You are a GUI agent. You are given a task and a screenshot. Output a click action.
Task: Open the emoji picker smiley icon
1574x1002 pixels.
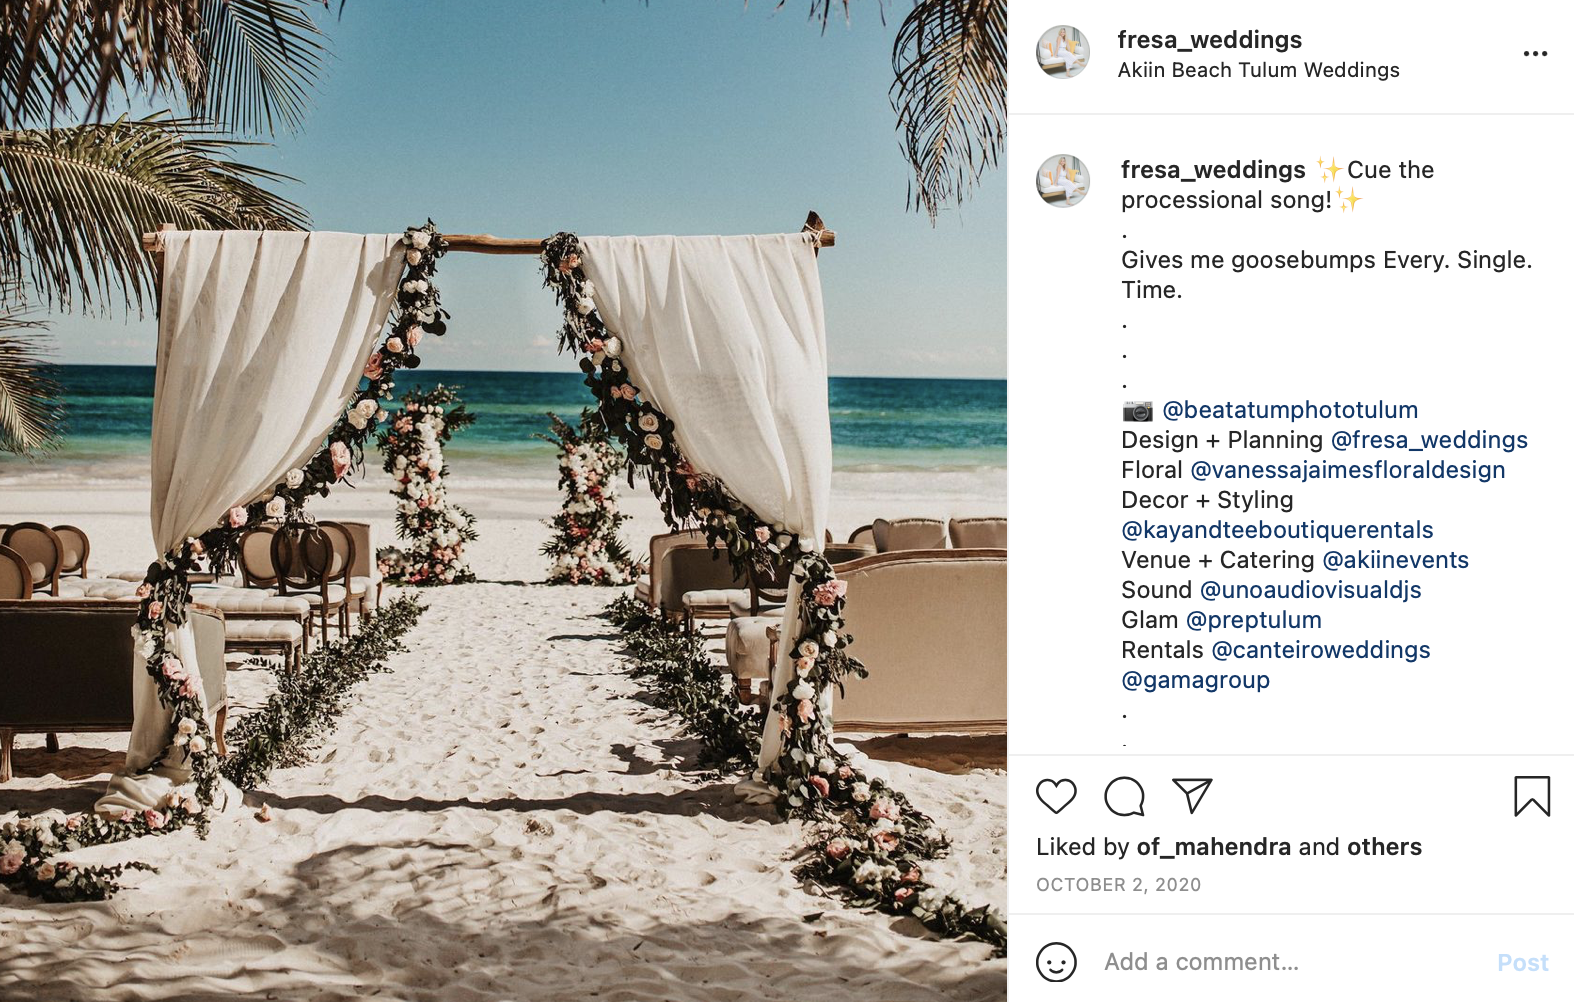pos(1056,962)
